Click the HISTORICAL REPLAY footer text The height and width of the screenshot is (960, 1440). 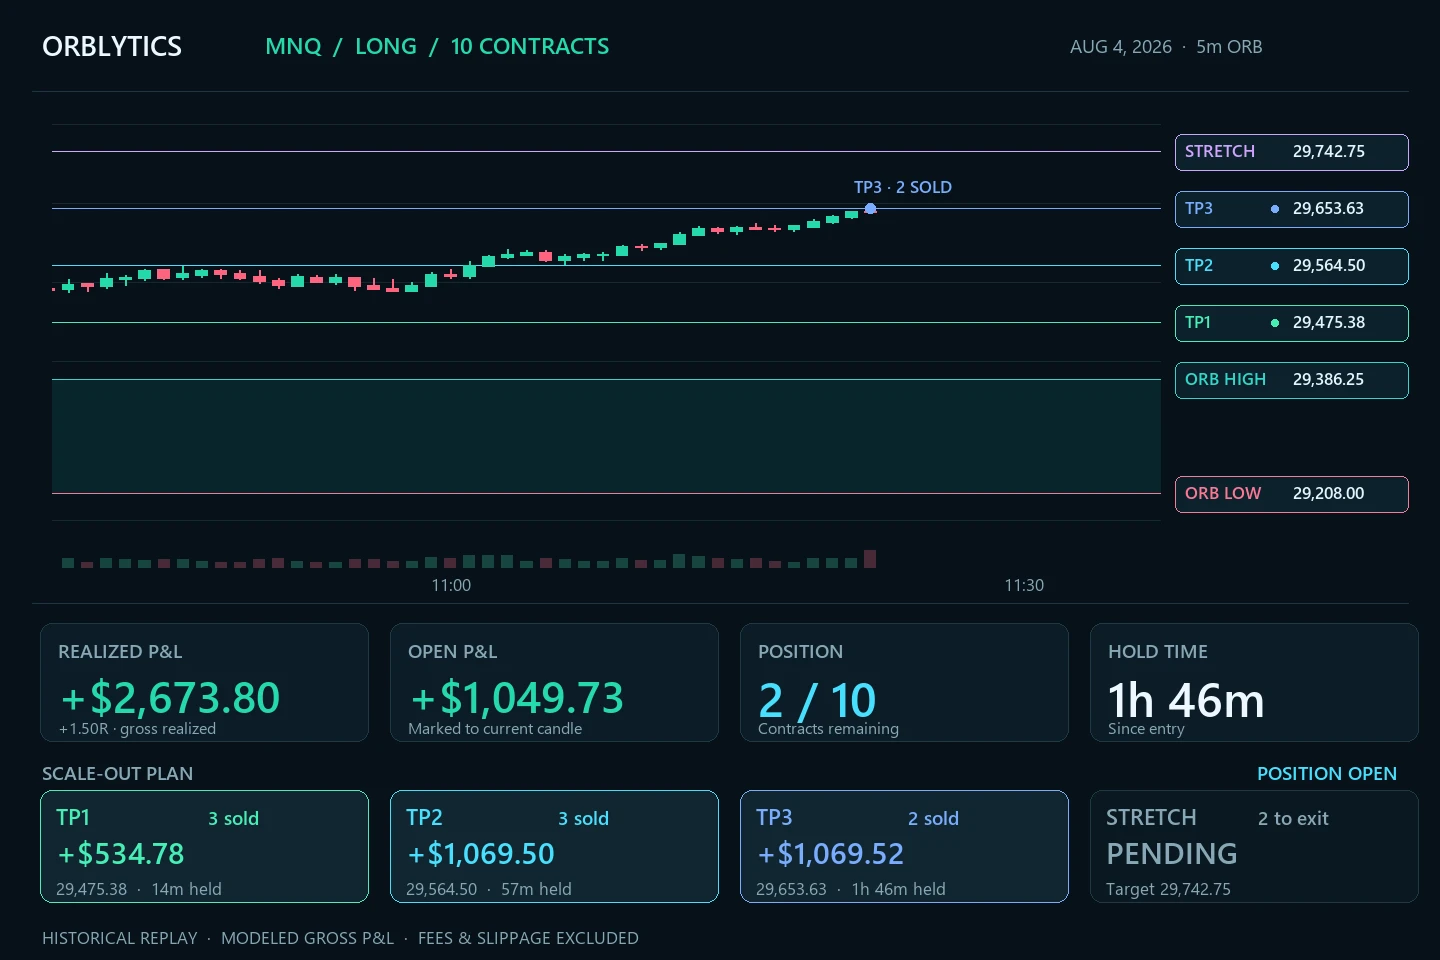tap(120, 938)
